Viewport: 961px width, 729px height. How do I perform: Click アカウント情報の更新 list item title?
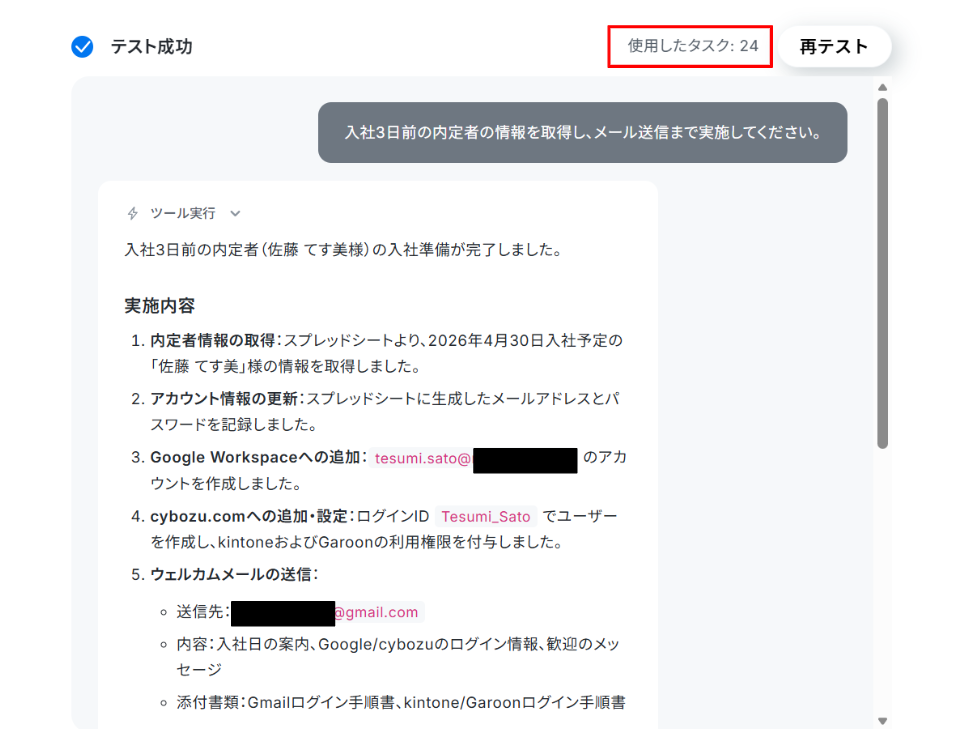(x=224, y=399)
